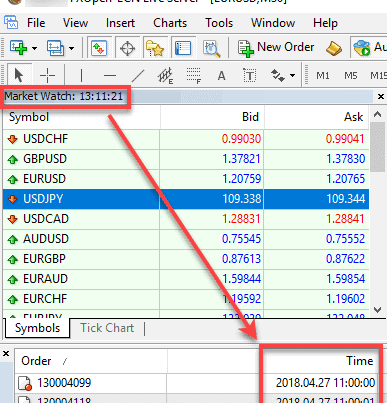The image size is (387, 403).
Task: Open the Help menu
Action: click(x=325, y=23)
